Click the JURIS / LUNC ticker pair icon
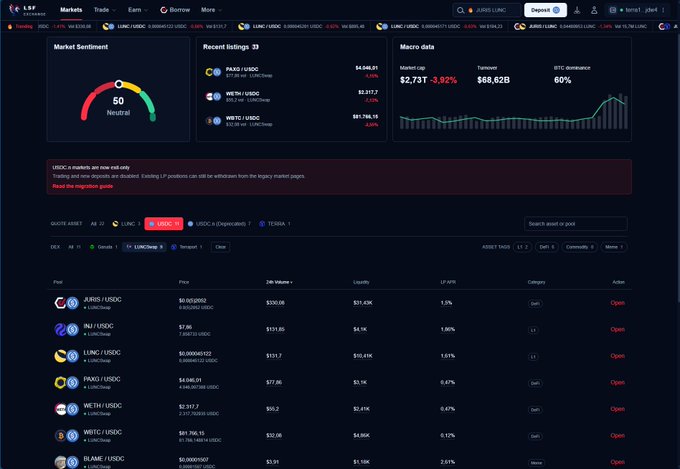The image size is (680, 469). [520, 26]
